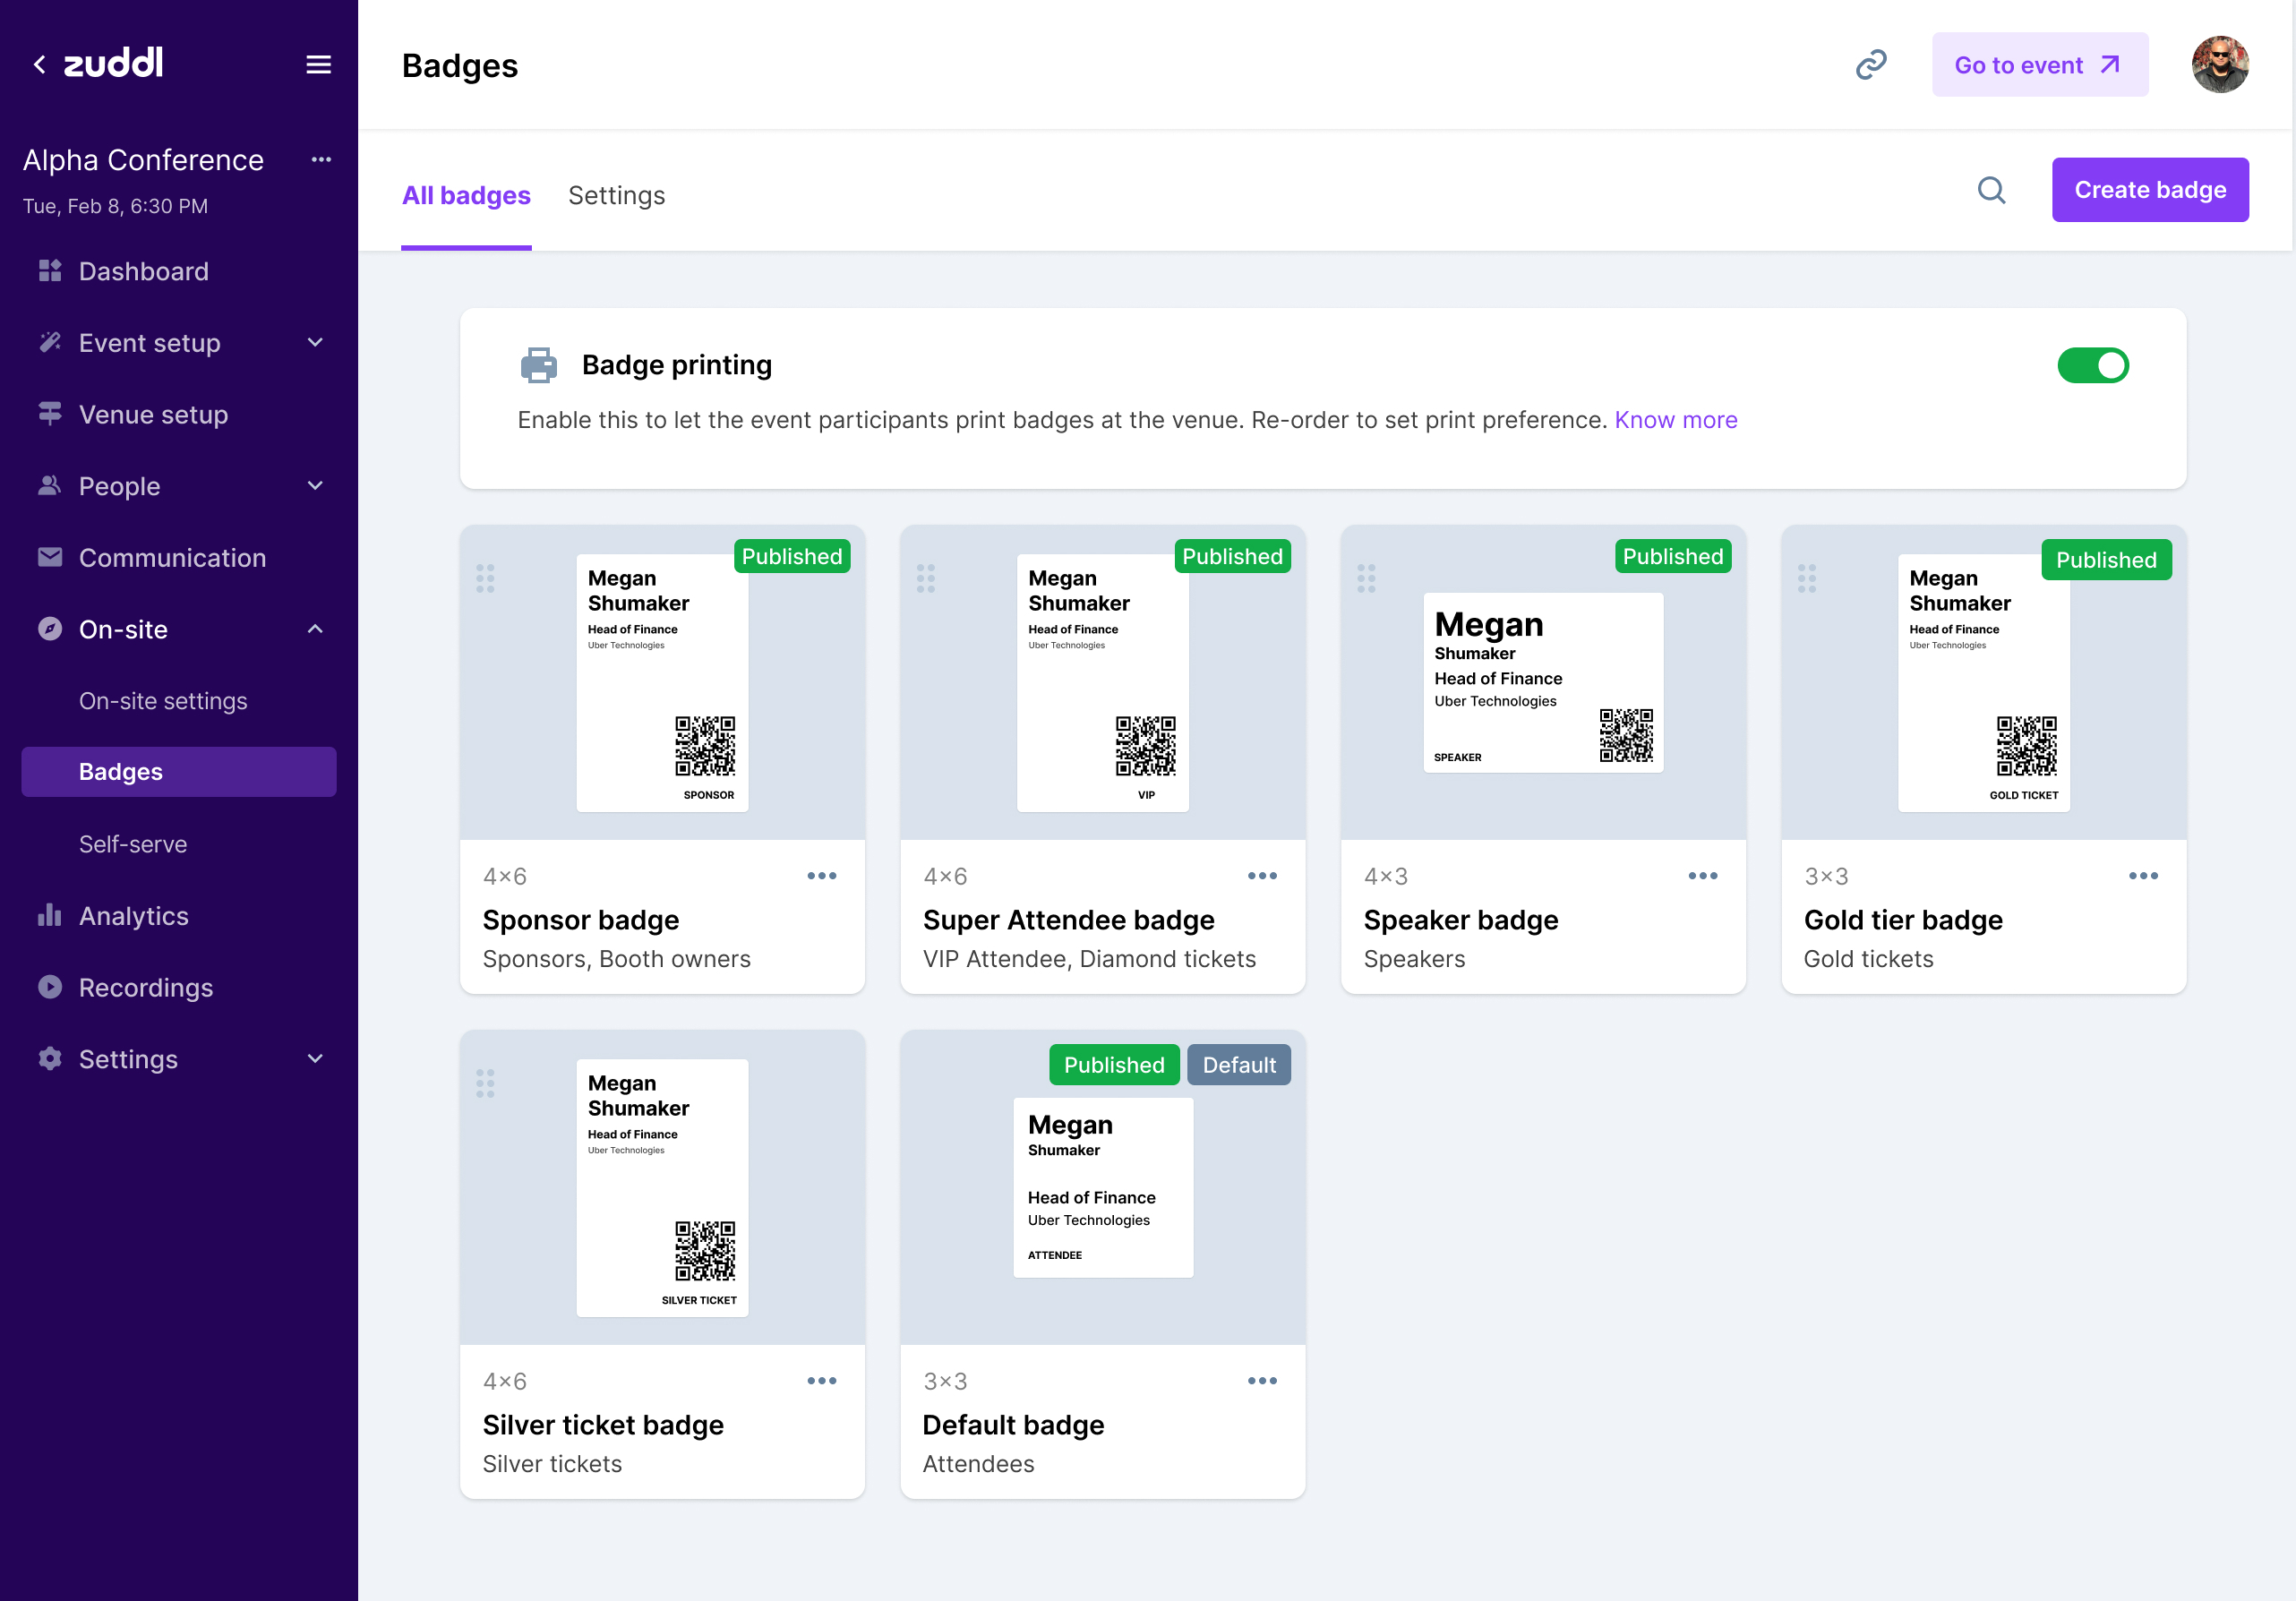Image resolution: width=2296 pixels, height=1601 pixels.
Task: Expand the People section chevron
Action: click(315, 486)
